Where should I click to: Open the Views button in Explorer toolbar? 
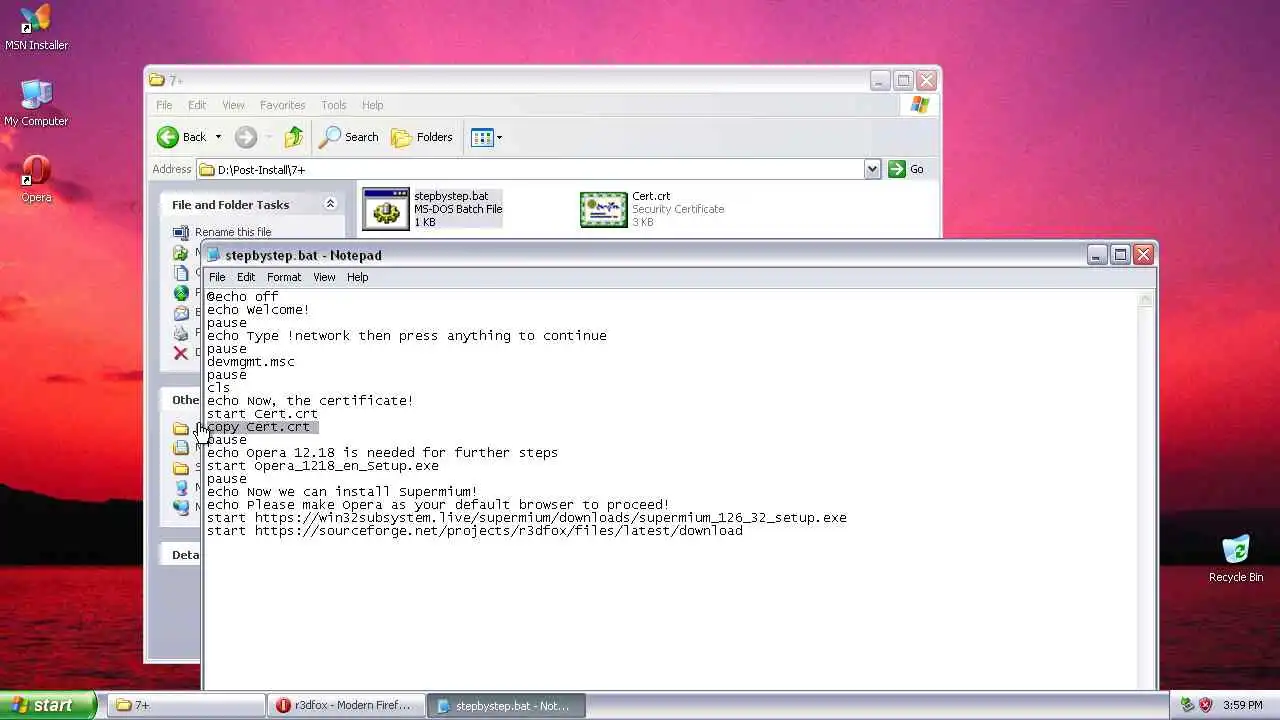pos(486,137)
